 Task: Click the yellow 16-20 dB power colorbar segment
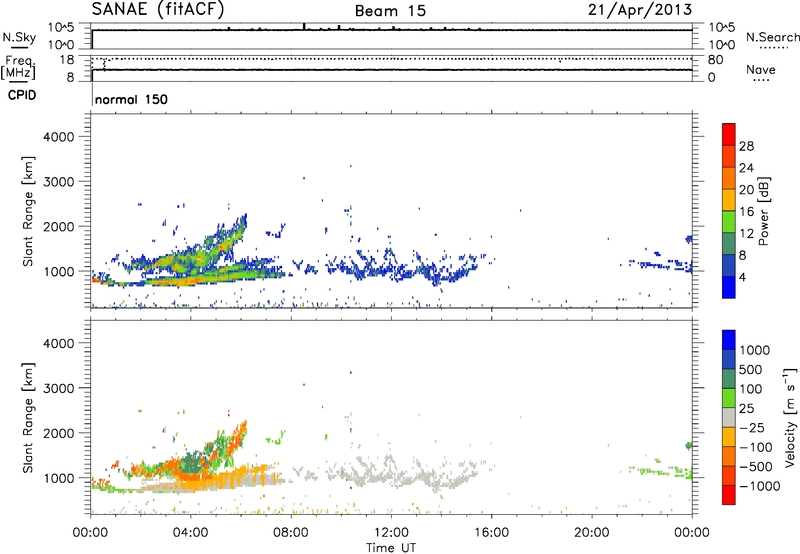pos(729,199)
